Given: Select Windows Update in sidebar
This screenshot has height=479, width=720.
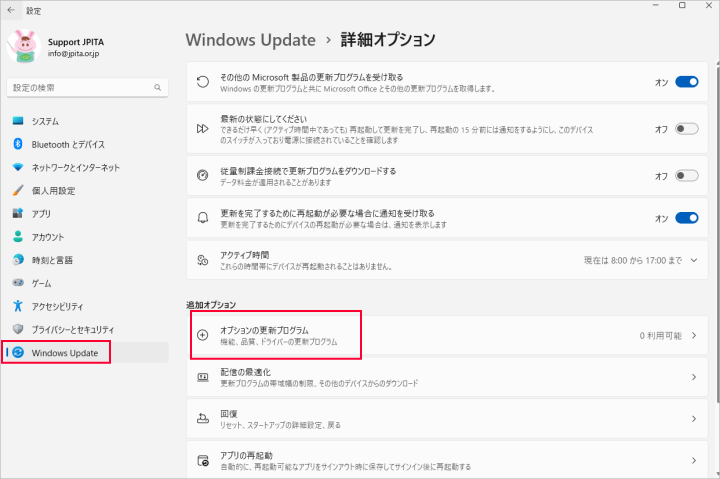Looking at the screenshot, I should [x=87, y=353].
